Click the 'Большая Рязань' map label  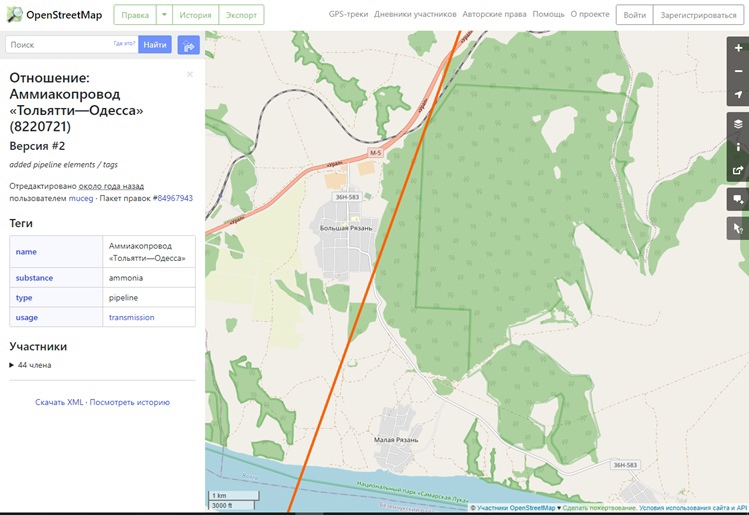[x=346, y=228]
